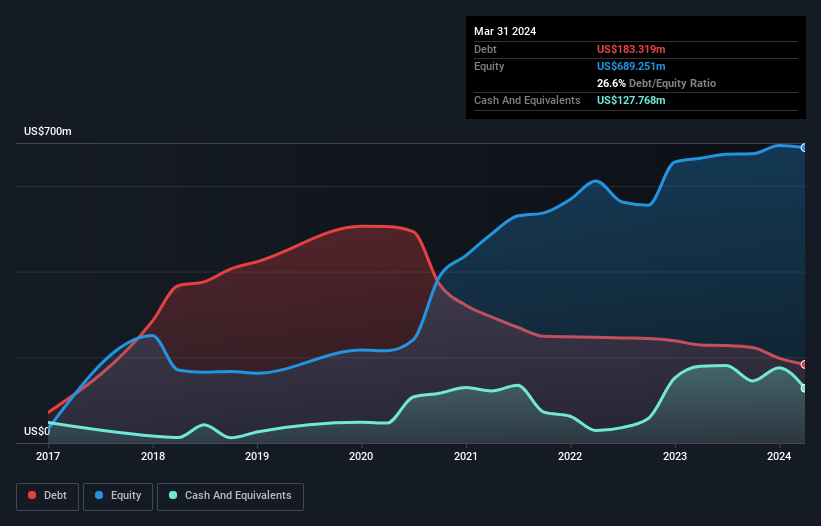Click the US$0 y-axis label

click(x=37, y=431)
